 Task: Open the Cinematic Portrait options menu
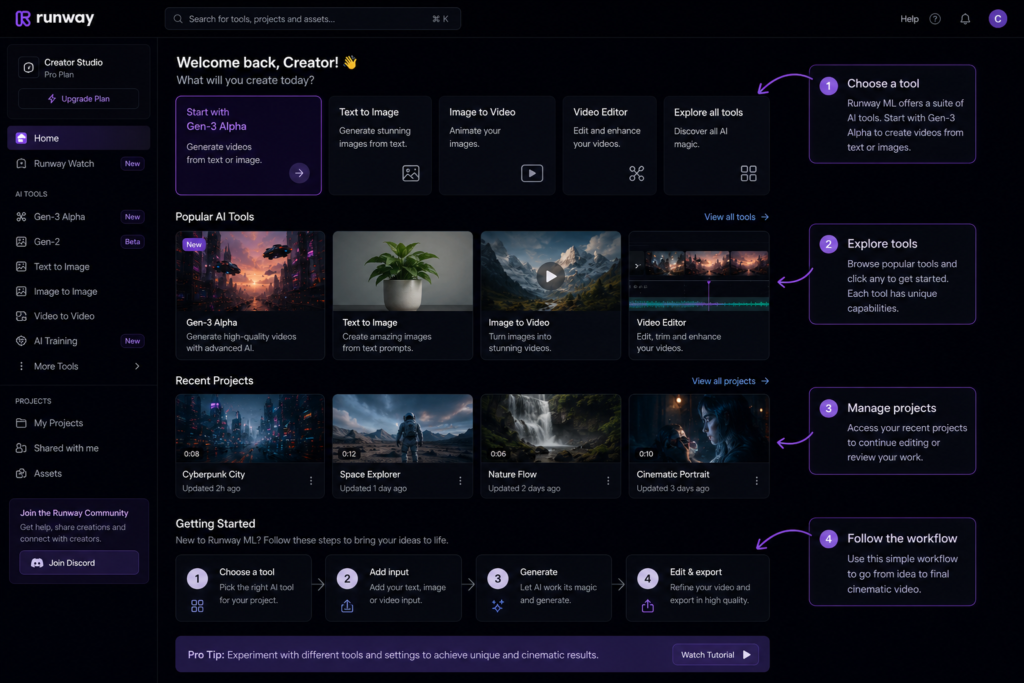(x=757, y=481)
